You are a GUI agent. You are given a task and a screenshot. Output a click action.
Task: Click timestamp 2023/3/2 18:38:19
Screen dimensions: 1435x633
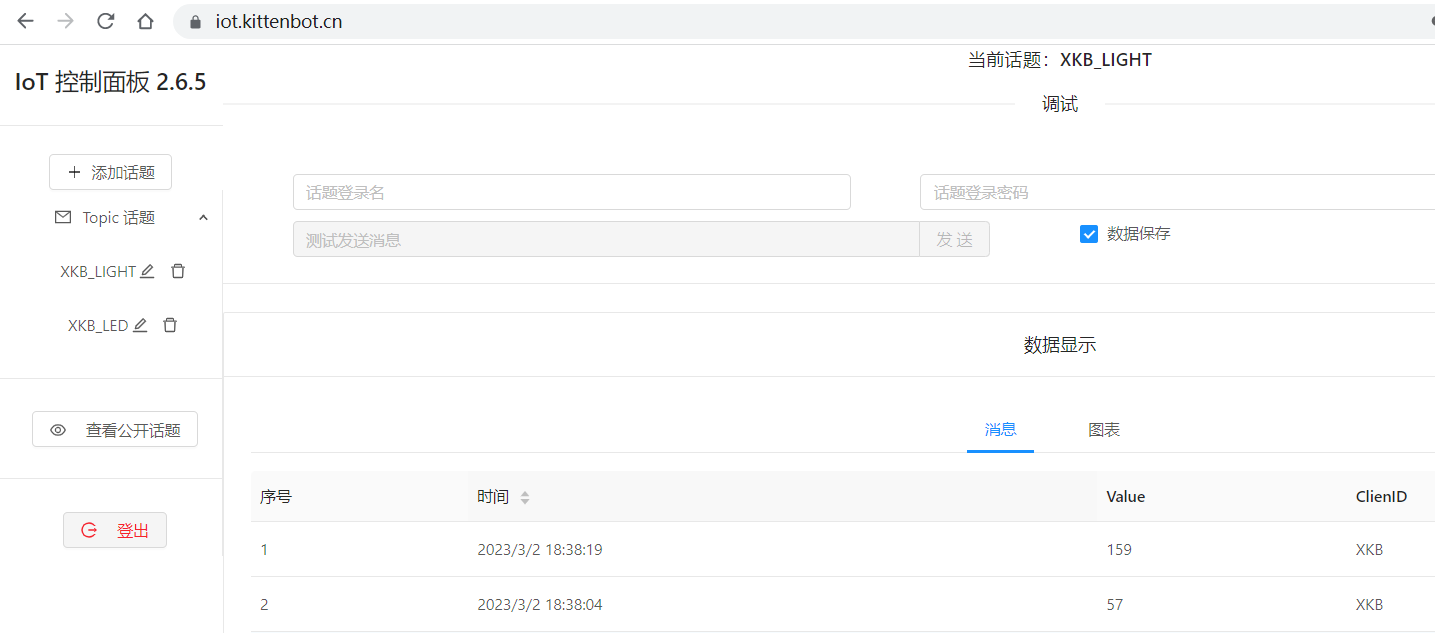point(540,550)
